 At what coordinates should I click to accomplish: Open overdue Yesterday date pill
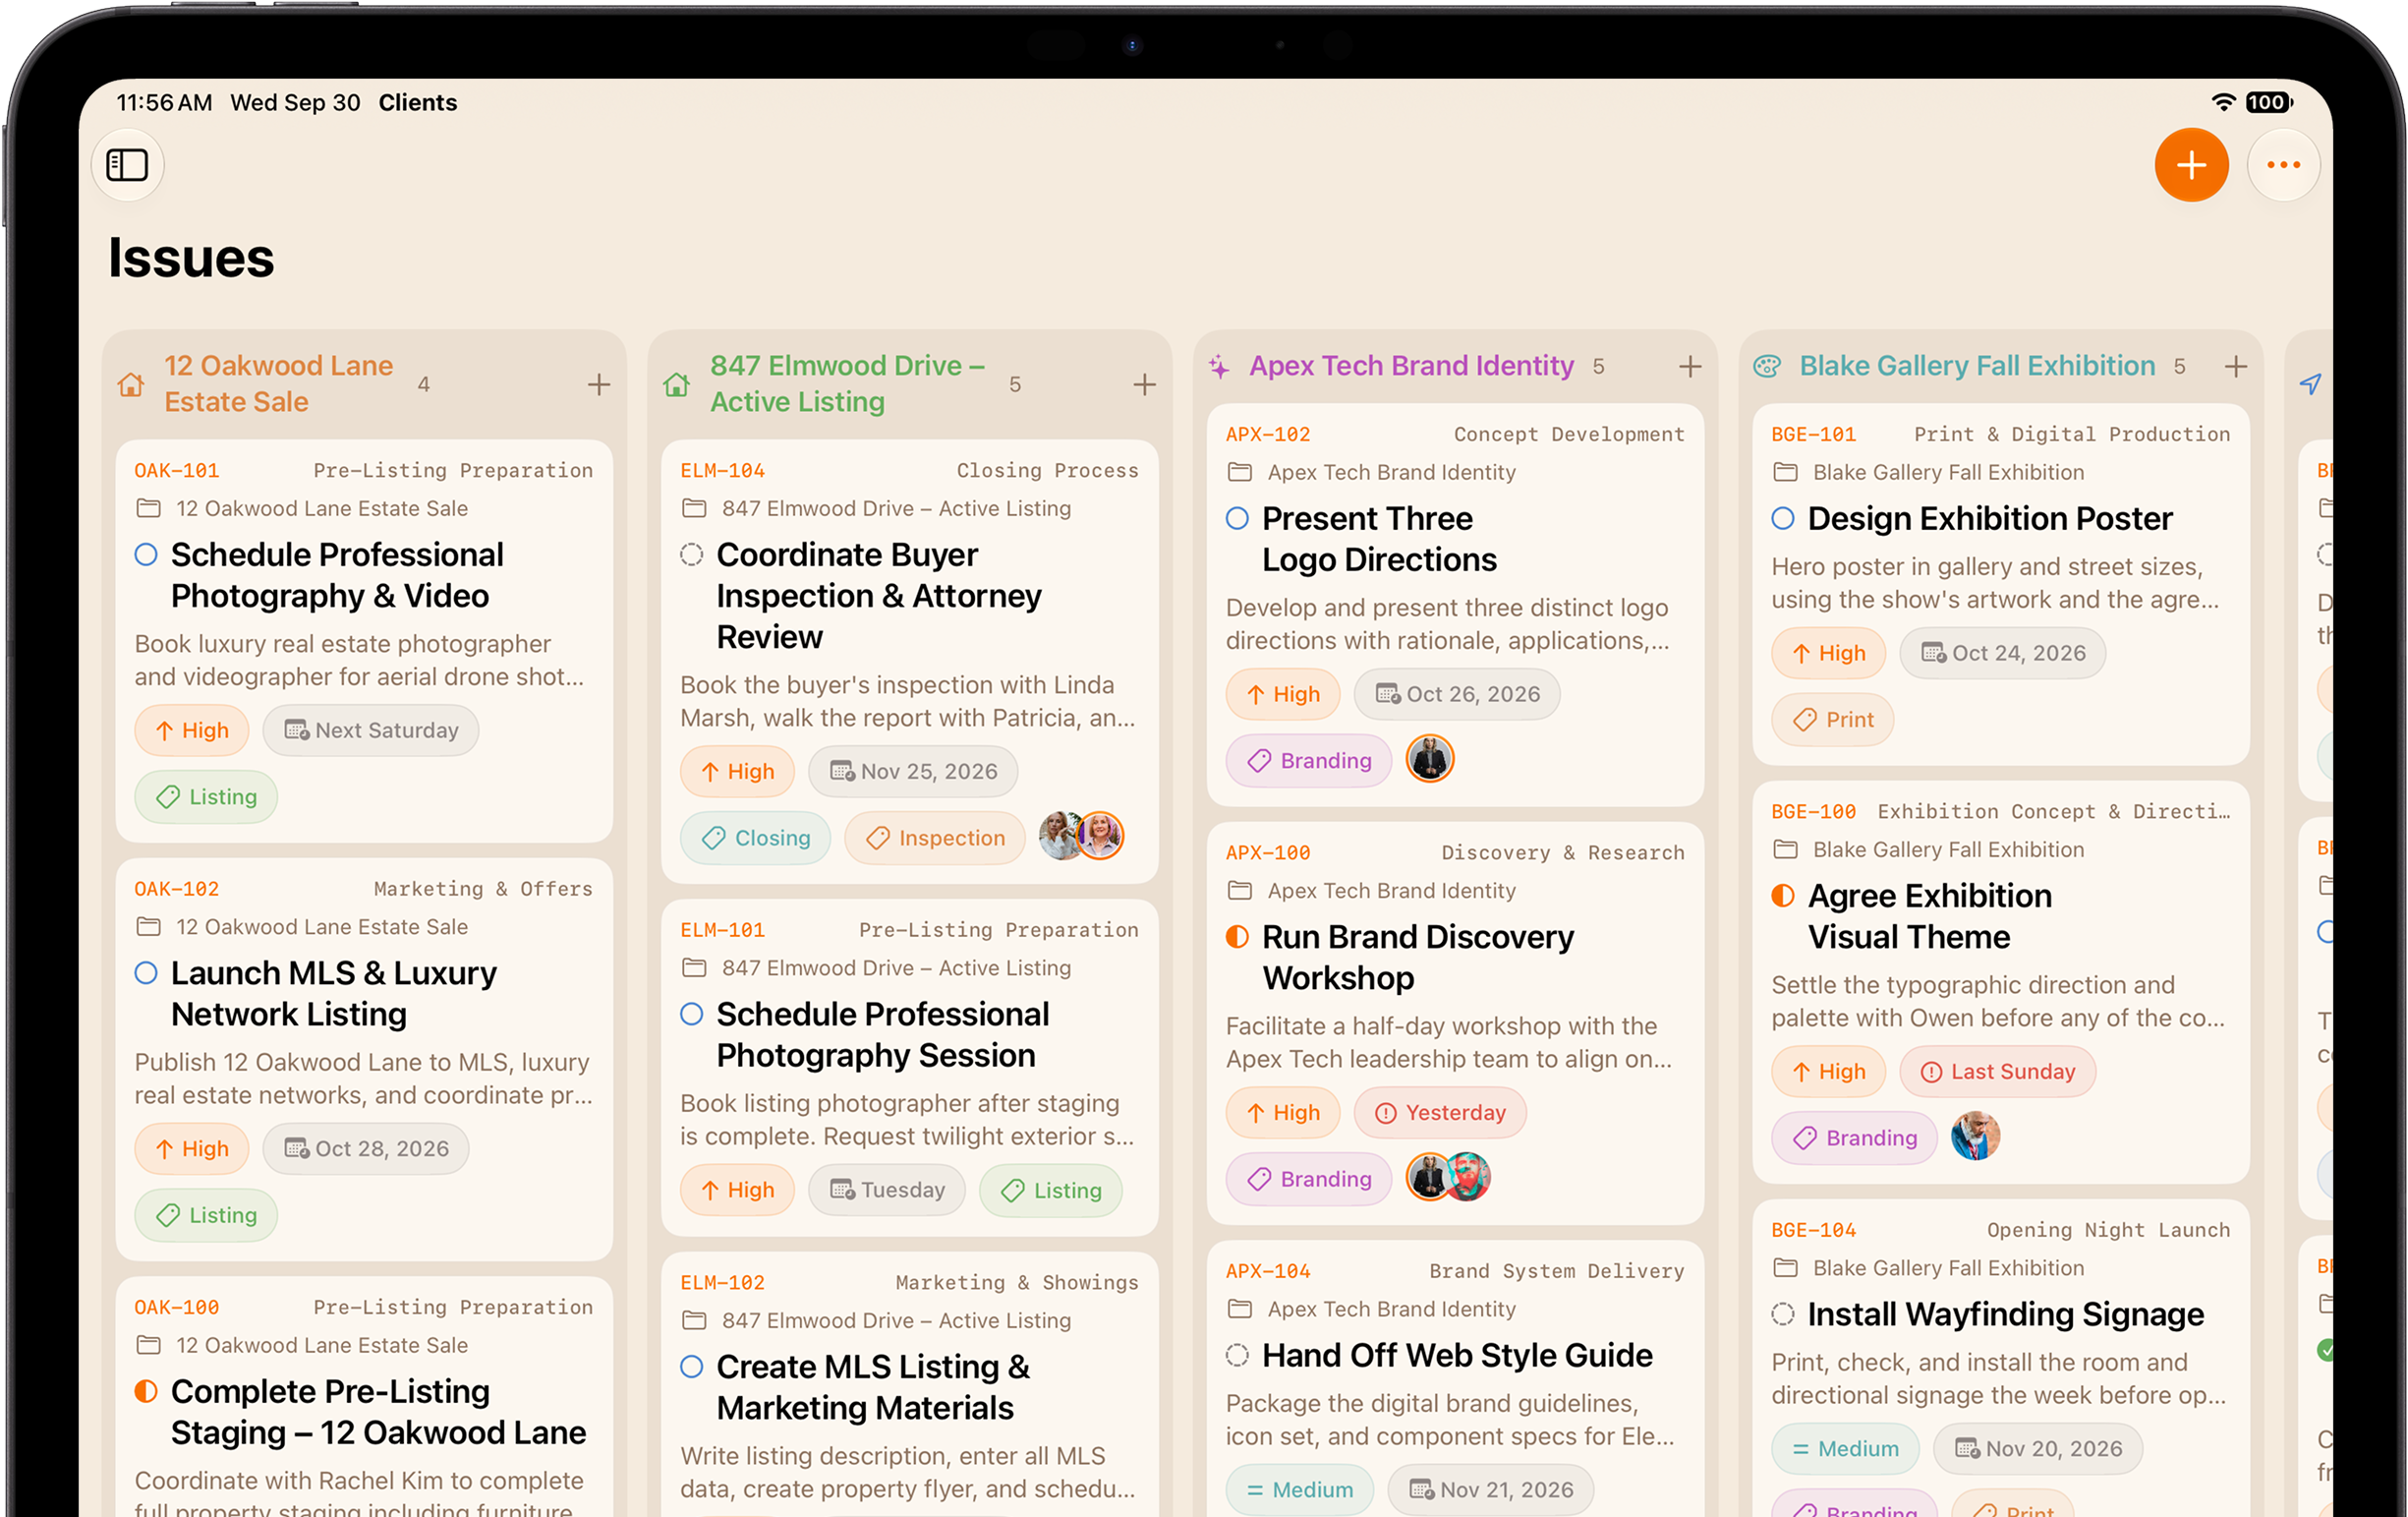(1440, 1112)
